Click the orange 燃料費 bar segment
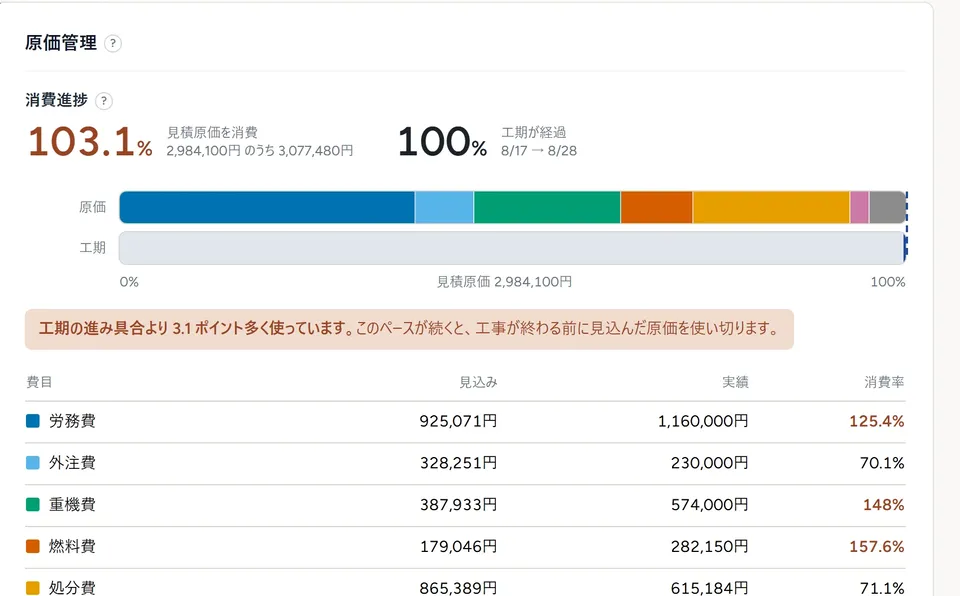This screenshot has height=596, width=960. pyautogui.click(x=656, y=207)
